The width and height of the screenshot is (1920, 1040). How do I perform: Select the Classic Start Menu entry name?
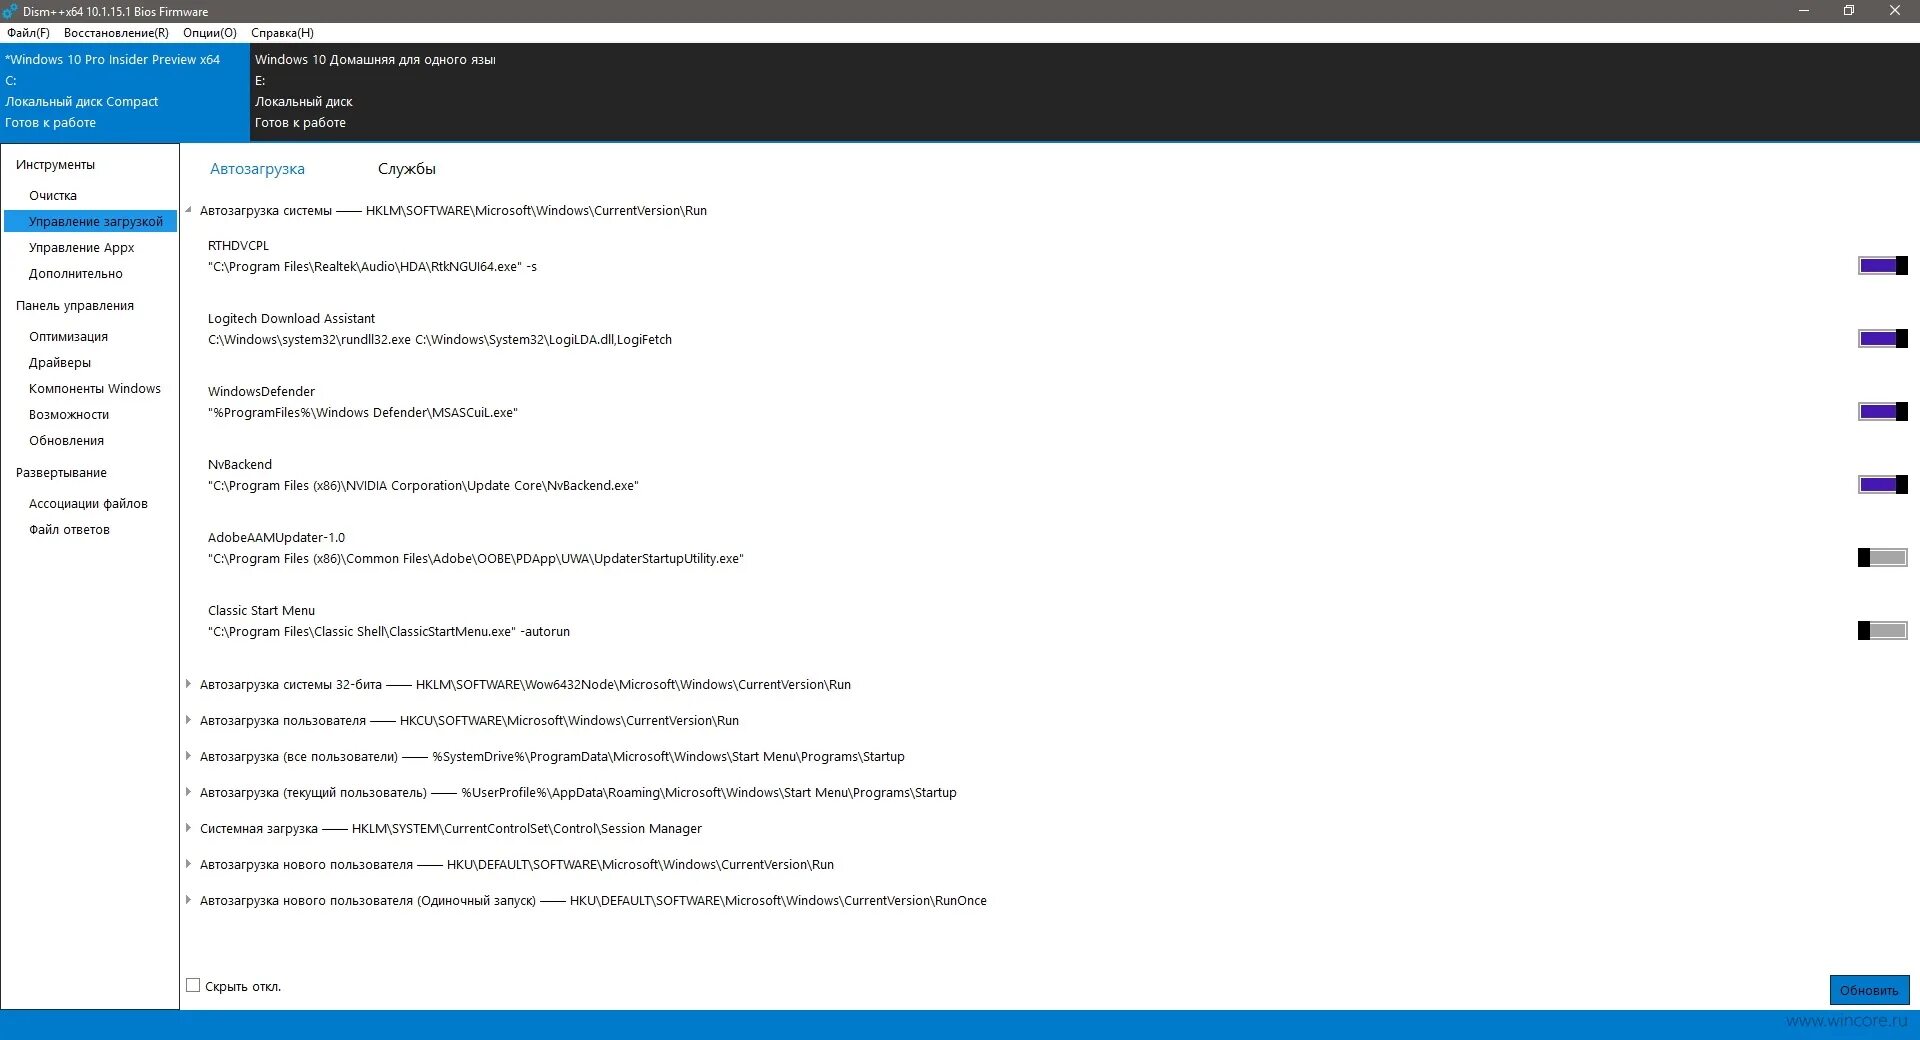pyautogui.click(x=261, y=611)
